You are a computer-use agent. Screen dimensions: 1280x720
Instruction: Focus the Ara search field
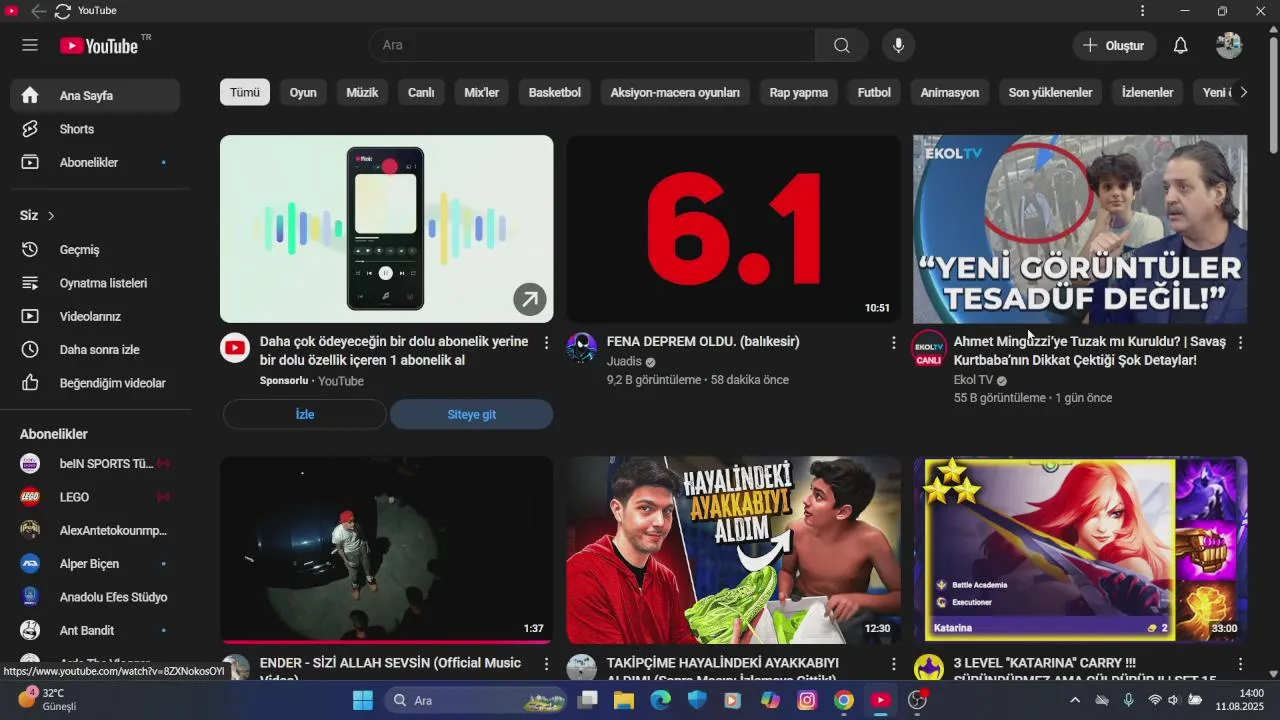coord(592,45)
